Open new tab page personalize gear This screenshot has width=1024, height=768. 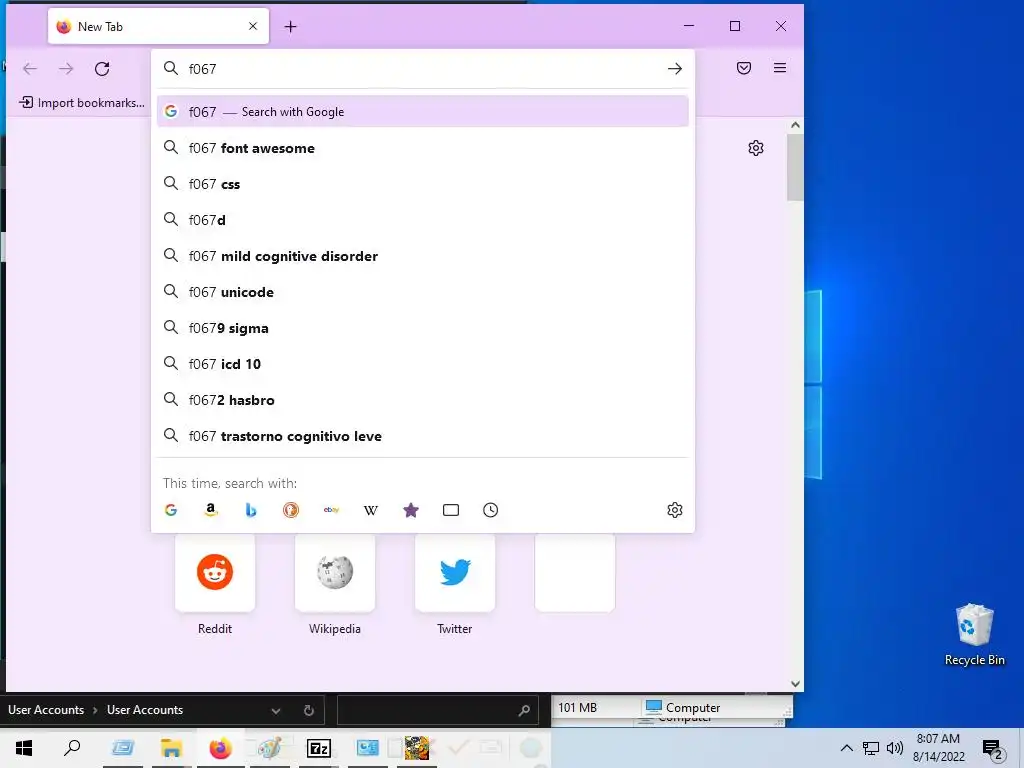coord(756,148)
